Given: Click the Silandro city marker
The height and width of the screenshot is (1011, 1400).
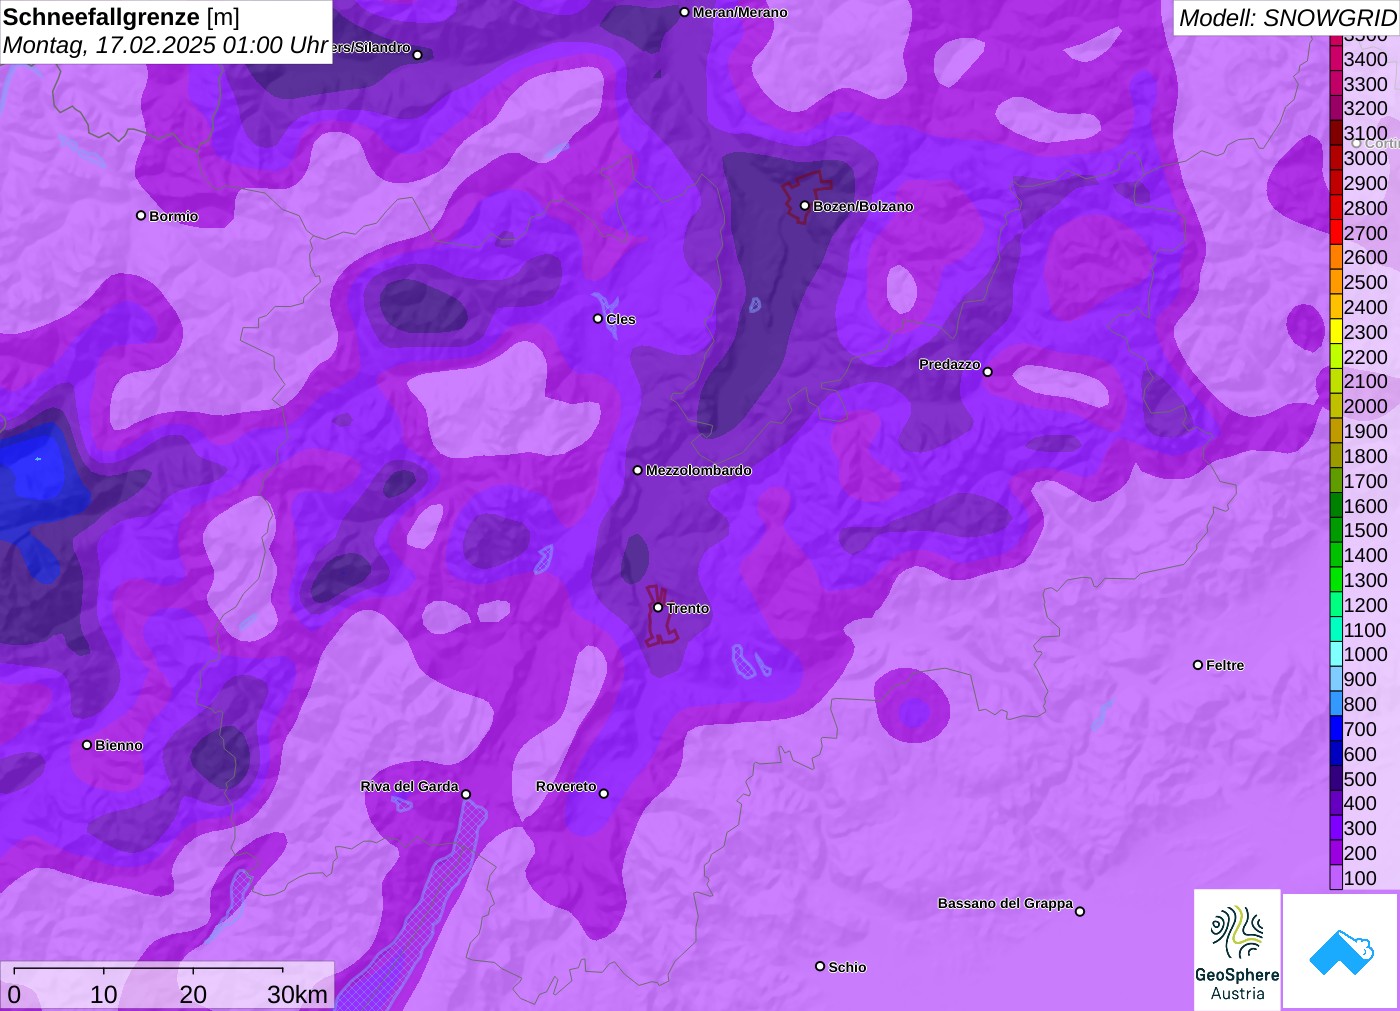Looking at the screenshot, I should point(418,55).
